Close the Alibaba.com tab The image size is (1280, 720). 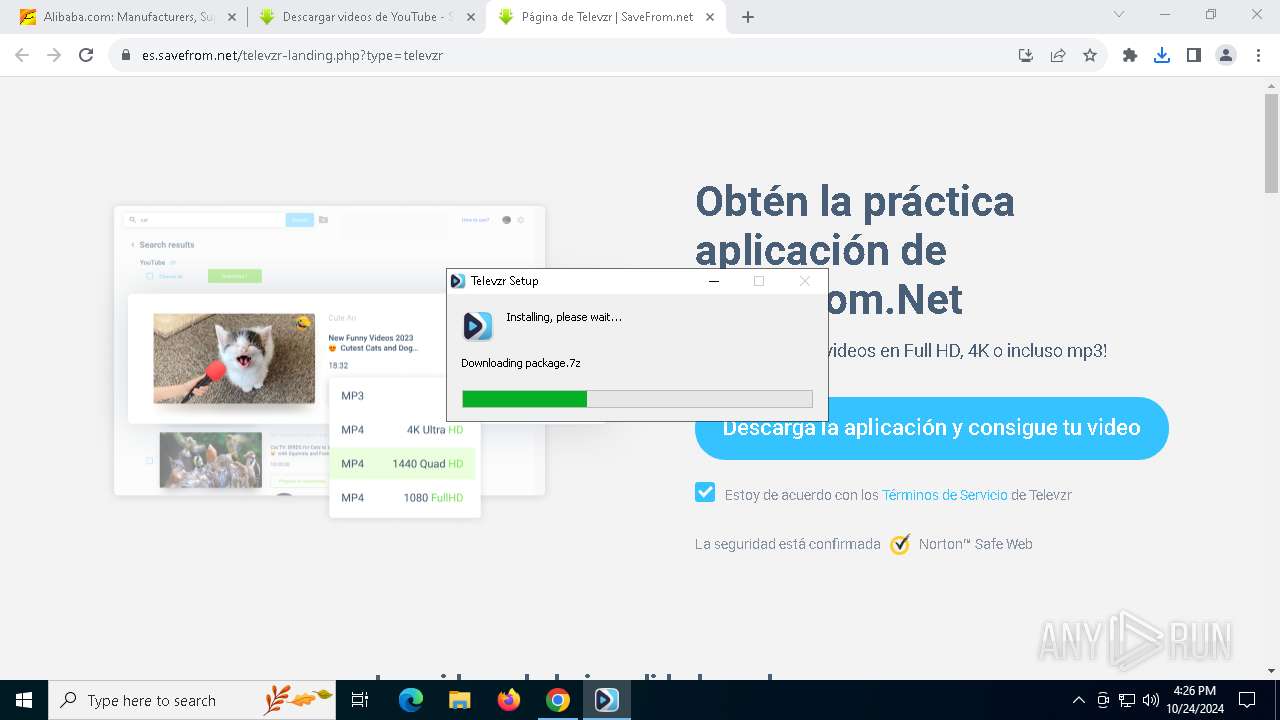(x=232, y=17)
